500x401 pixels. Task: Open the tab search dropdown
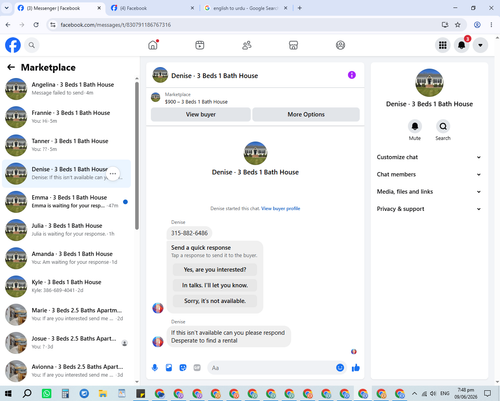tap(6, 8)
